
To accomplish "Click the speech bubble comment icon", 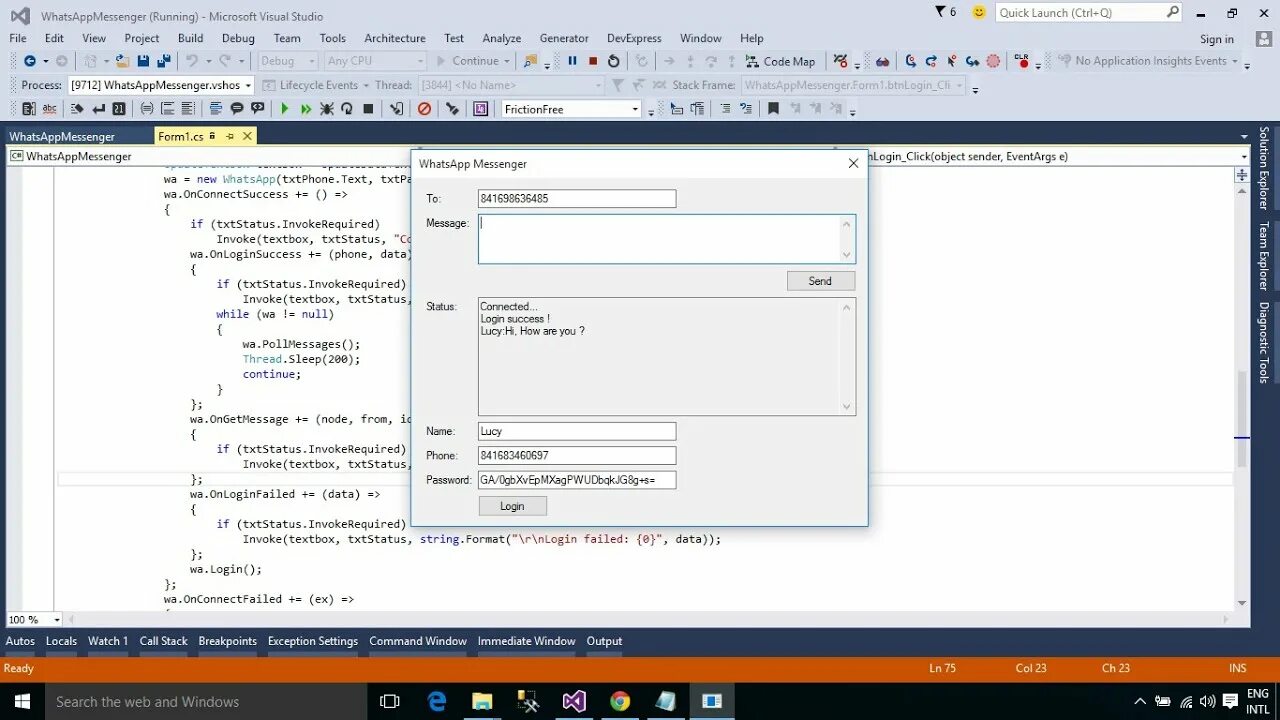I will point(237,109).
